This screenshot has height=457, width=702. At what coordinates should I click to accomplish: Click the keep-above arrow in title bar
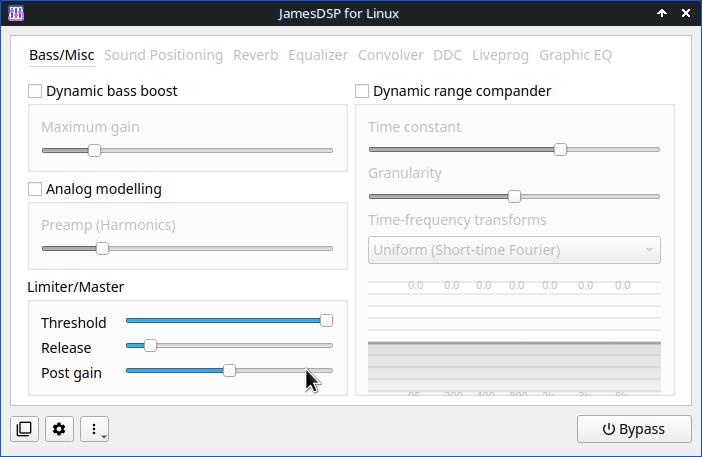(x=662, y=14)
